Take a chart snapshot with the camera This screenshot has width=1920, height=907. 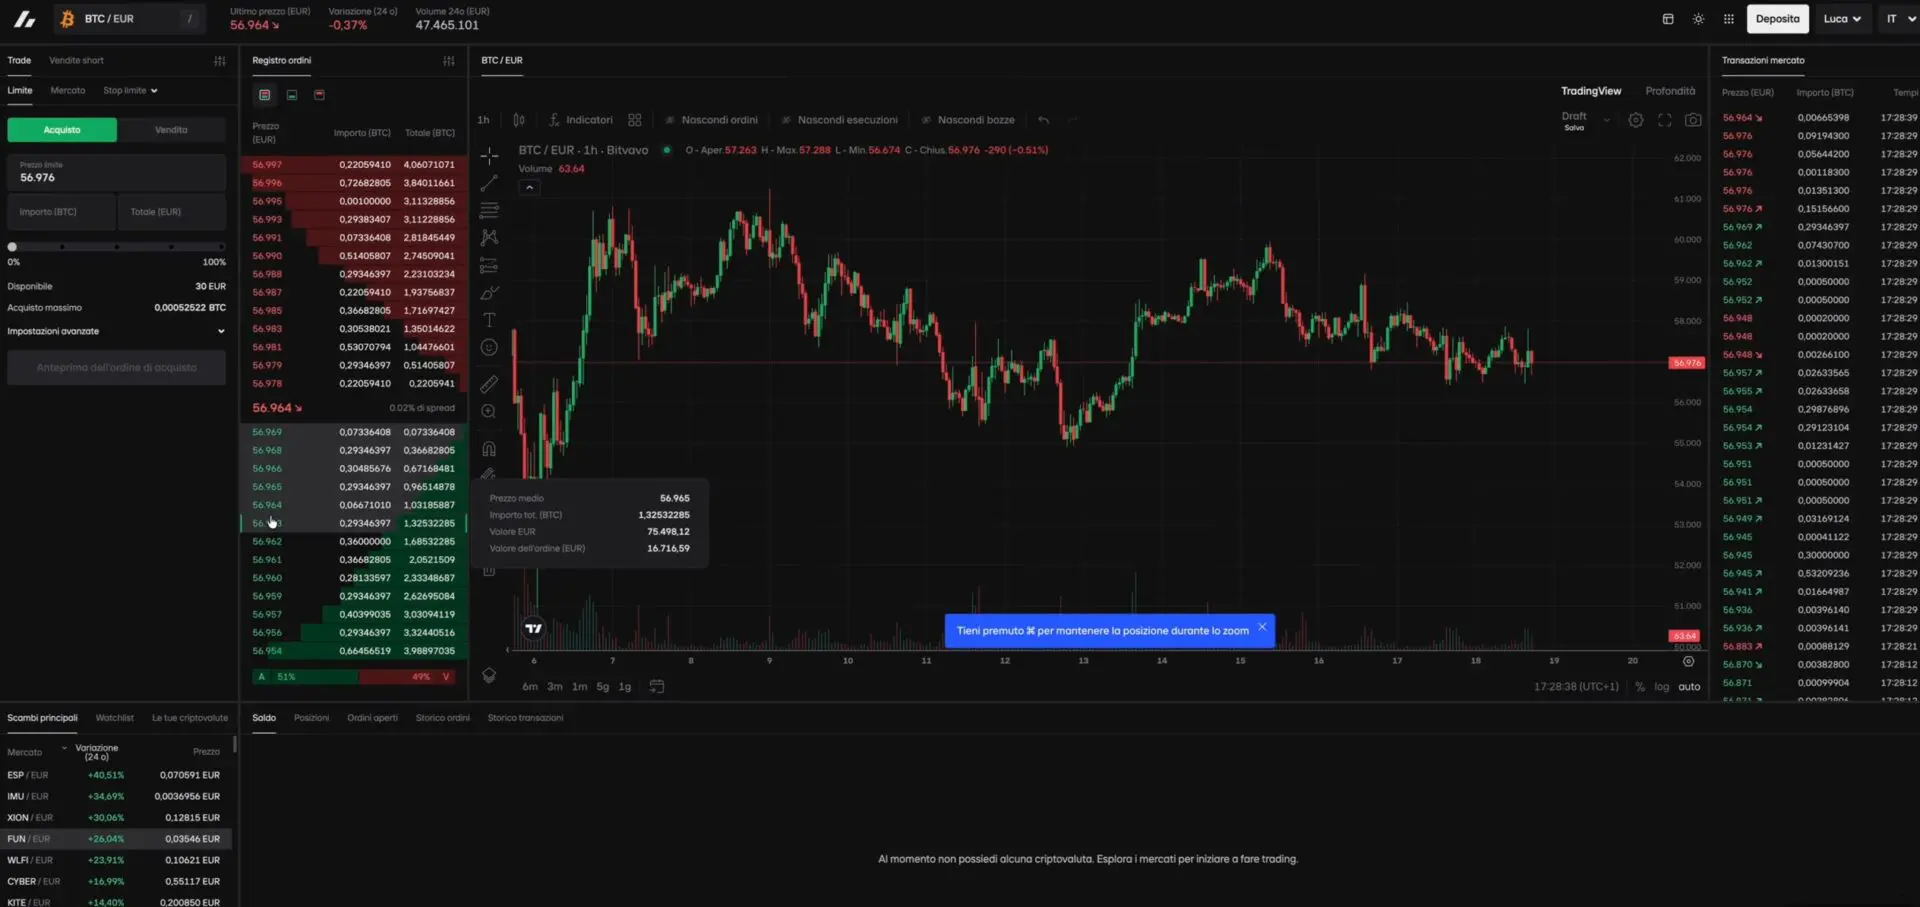point(1693,120)
